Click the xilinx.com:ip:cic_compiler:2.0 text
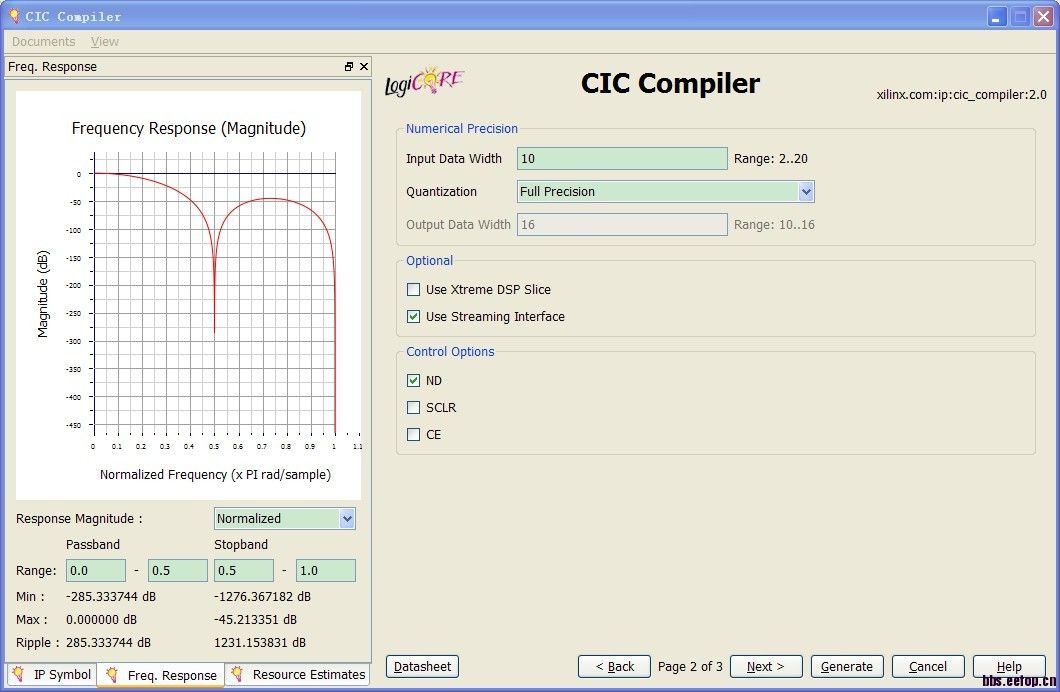Viewport: 1060px width, 692px height. (x=961, y=95)
